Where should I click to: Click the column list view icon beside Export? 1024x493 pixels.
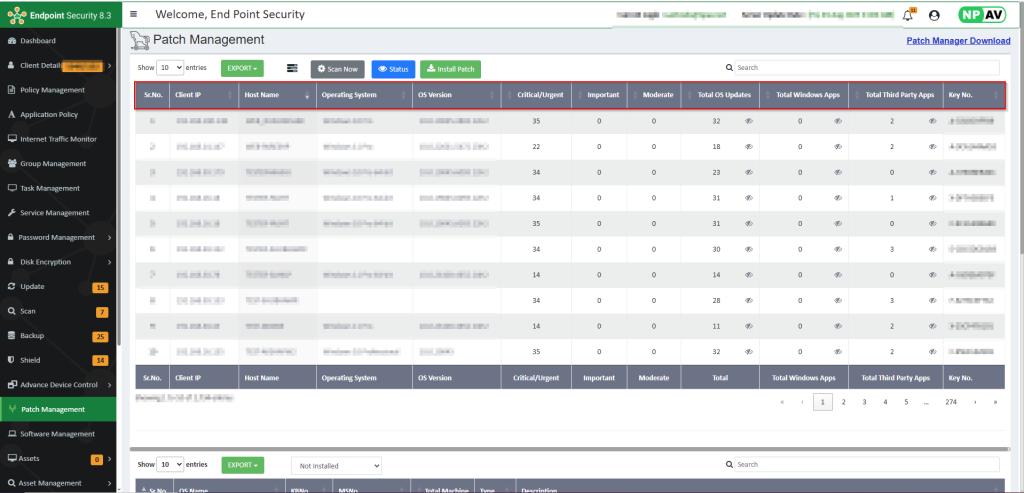(x=292, y=68)
